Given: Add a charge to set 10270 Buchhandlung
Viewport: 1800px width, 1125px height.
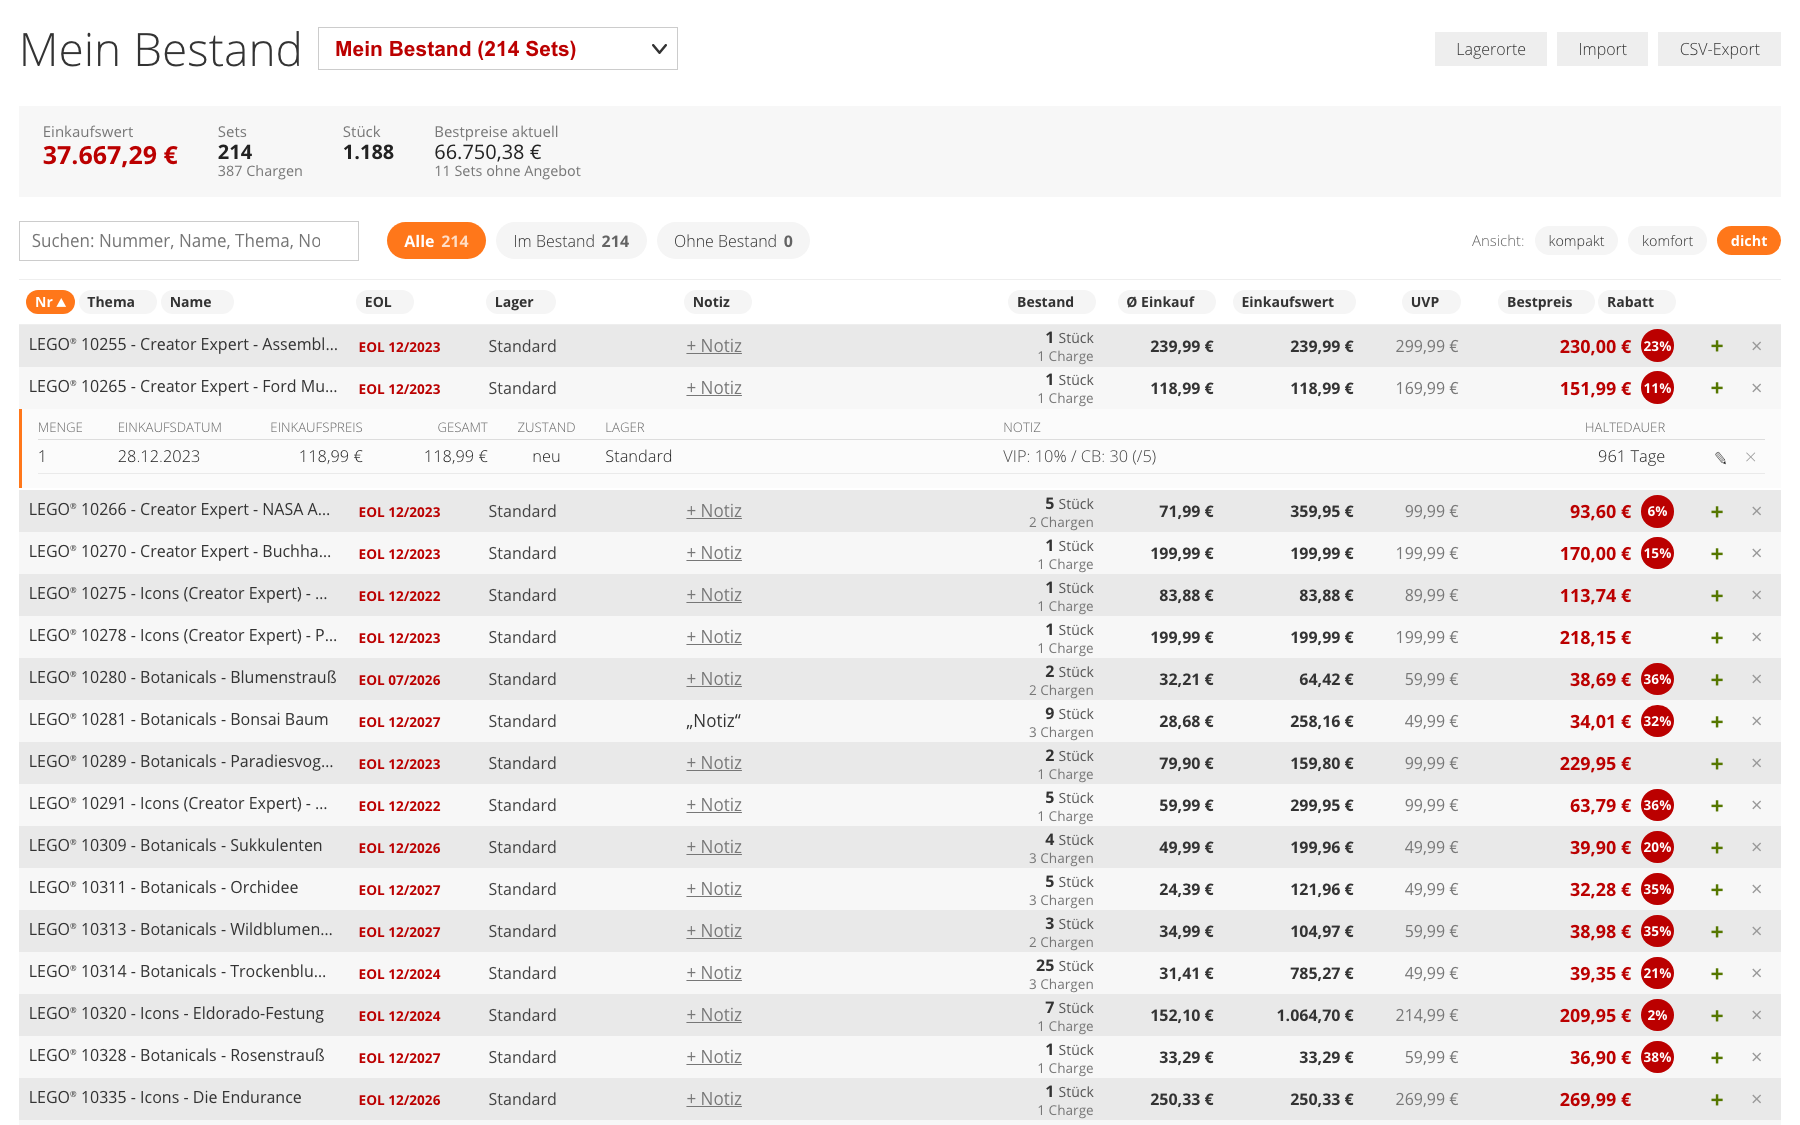Looking at the screenshot, I should (x=1717, y=553).
